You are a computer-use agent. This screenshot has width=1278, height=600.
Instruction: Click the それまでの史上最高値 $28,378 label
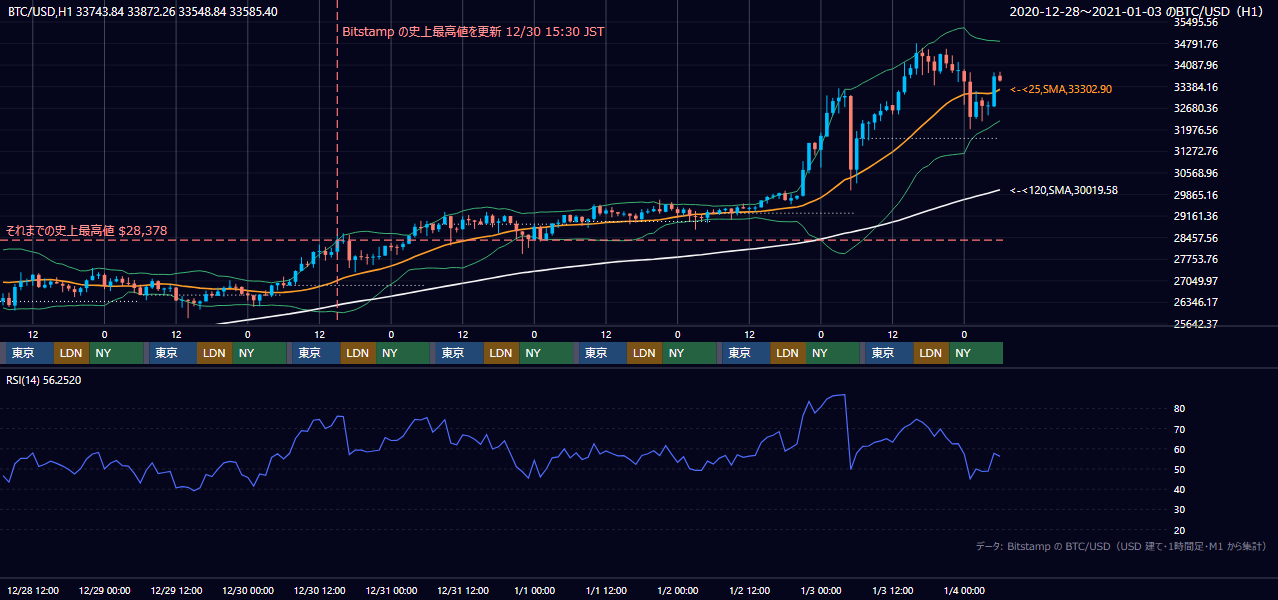(86, 231)
